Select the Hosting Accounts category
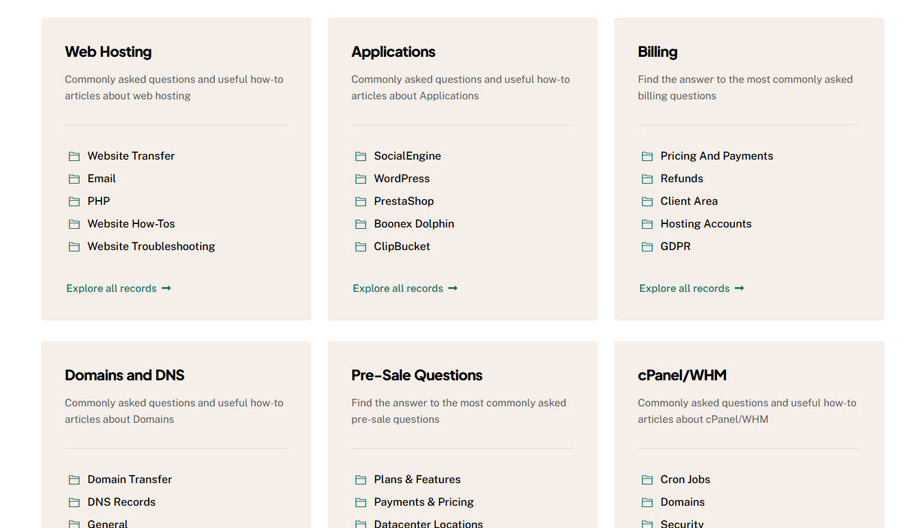This screenshot has width=924, height=528. [705, 224]
